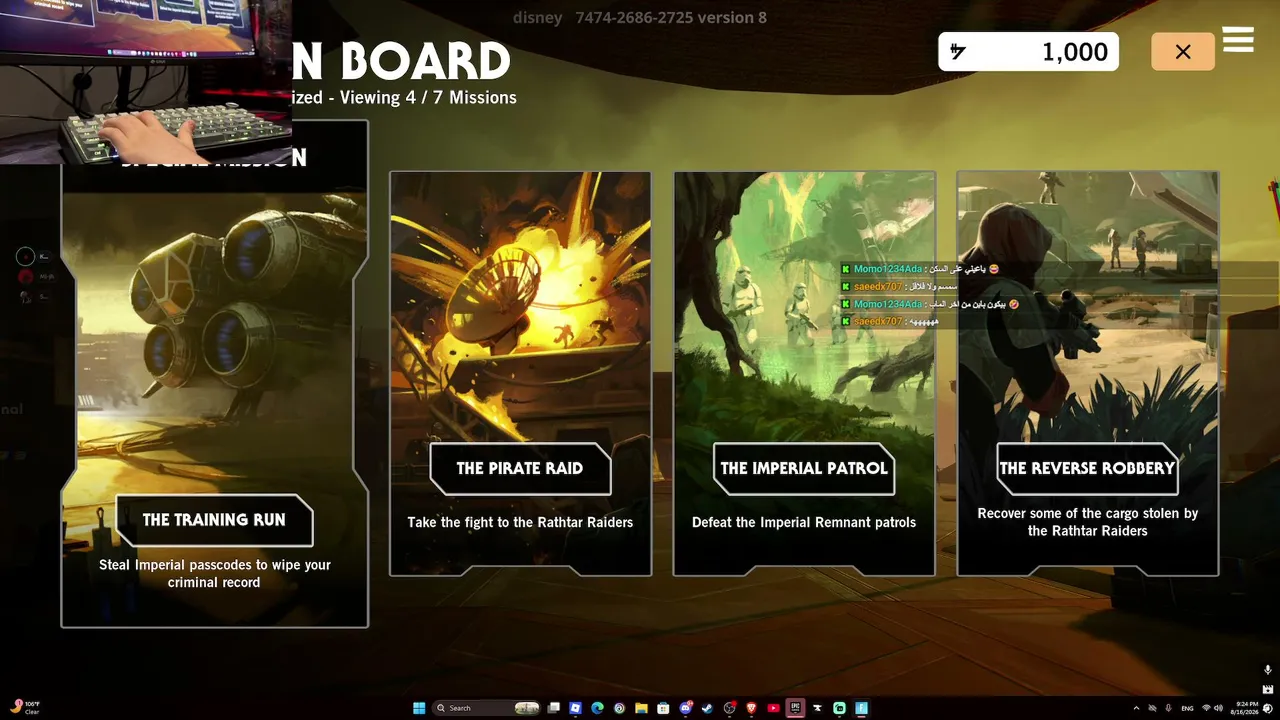
Task: Open the circular ring app in the taskbar
Action: point(620,708)
